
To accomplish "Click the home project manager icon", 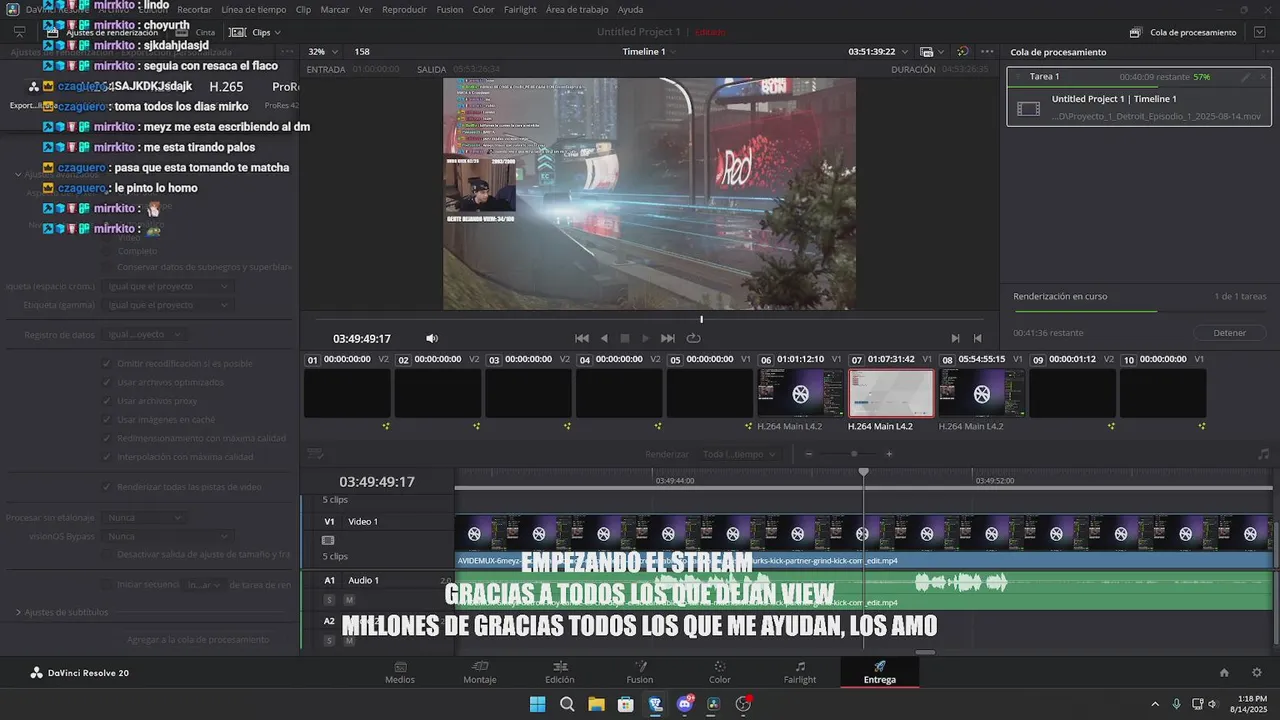I will [1224, 673].
